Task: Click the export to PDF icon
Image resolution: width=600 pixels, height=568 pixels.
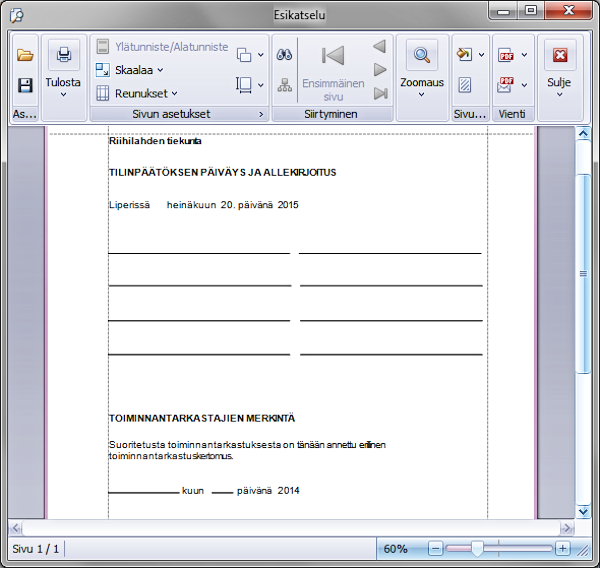Action: [507, 55]
